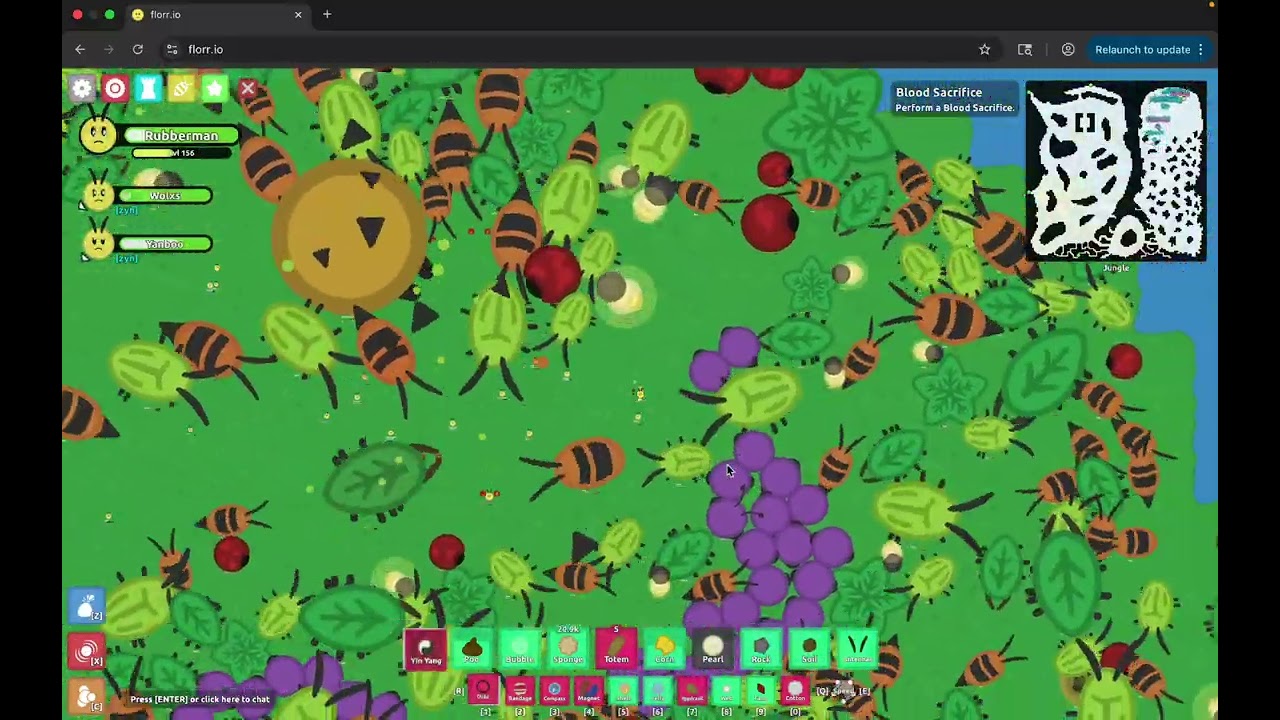Swap in the Web secondary petal
This screenshot has height=720, width=1280.
(726, 690)
